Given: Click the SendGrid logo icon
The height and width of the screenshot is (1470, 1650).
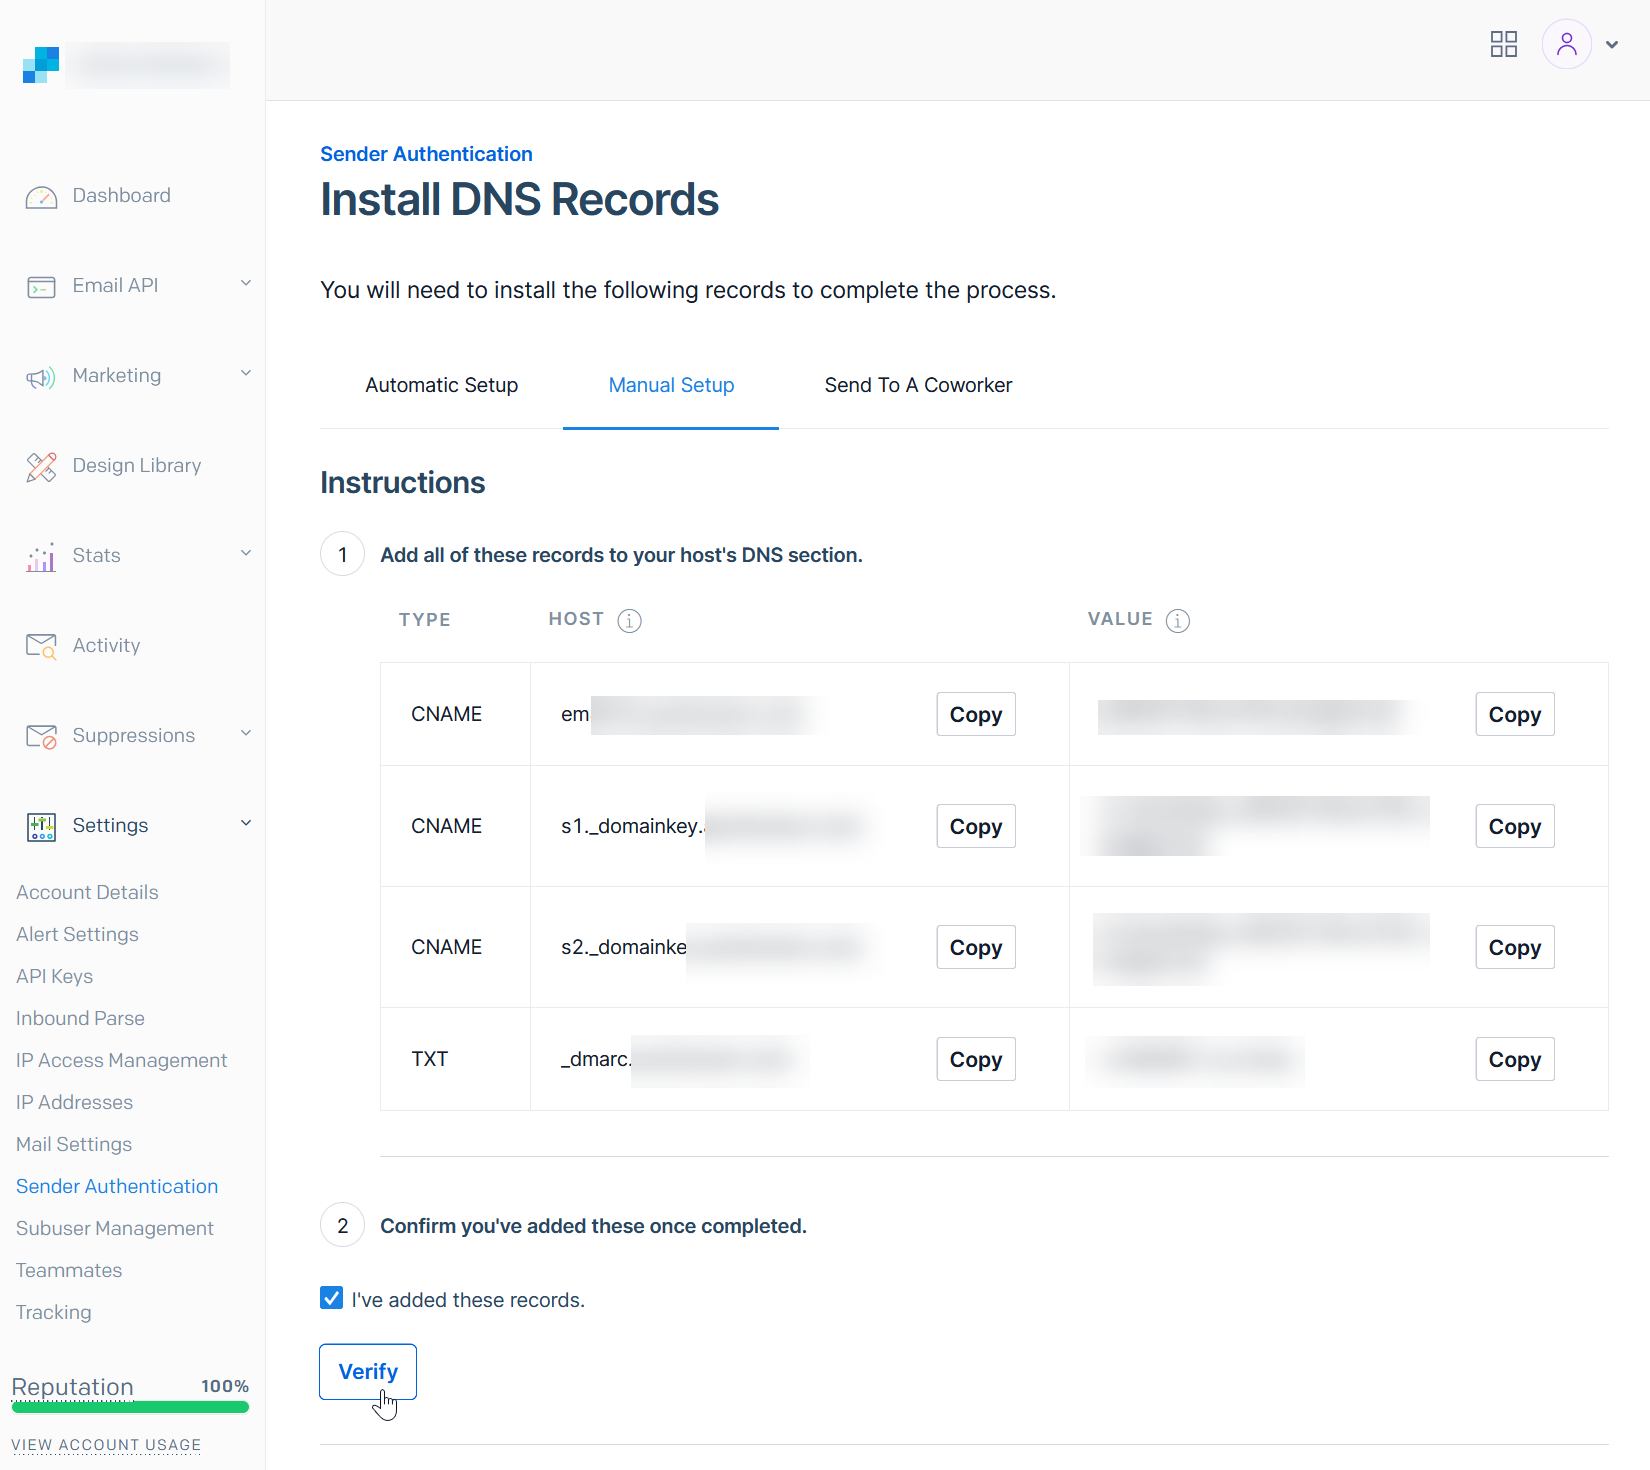Looking at the screenshot, I should [x=41, y=65].
